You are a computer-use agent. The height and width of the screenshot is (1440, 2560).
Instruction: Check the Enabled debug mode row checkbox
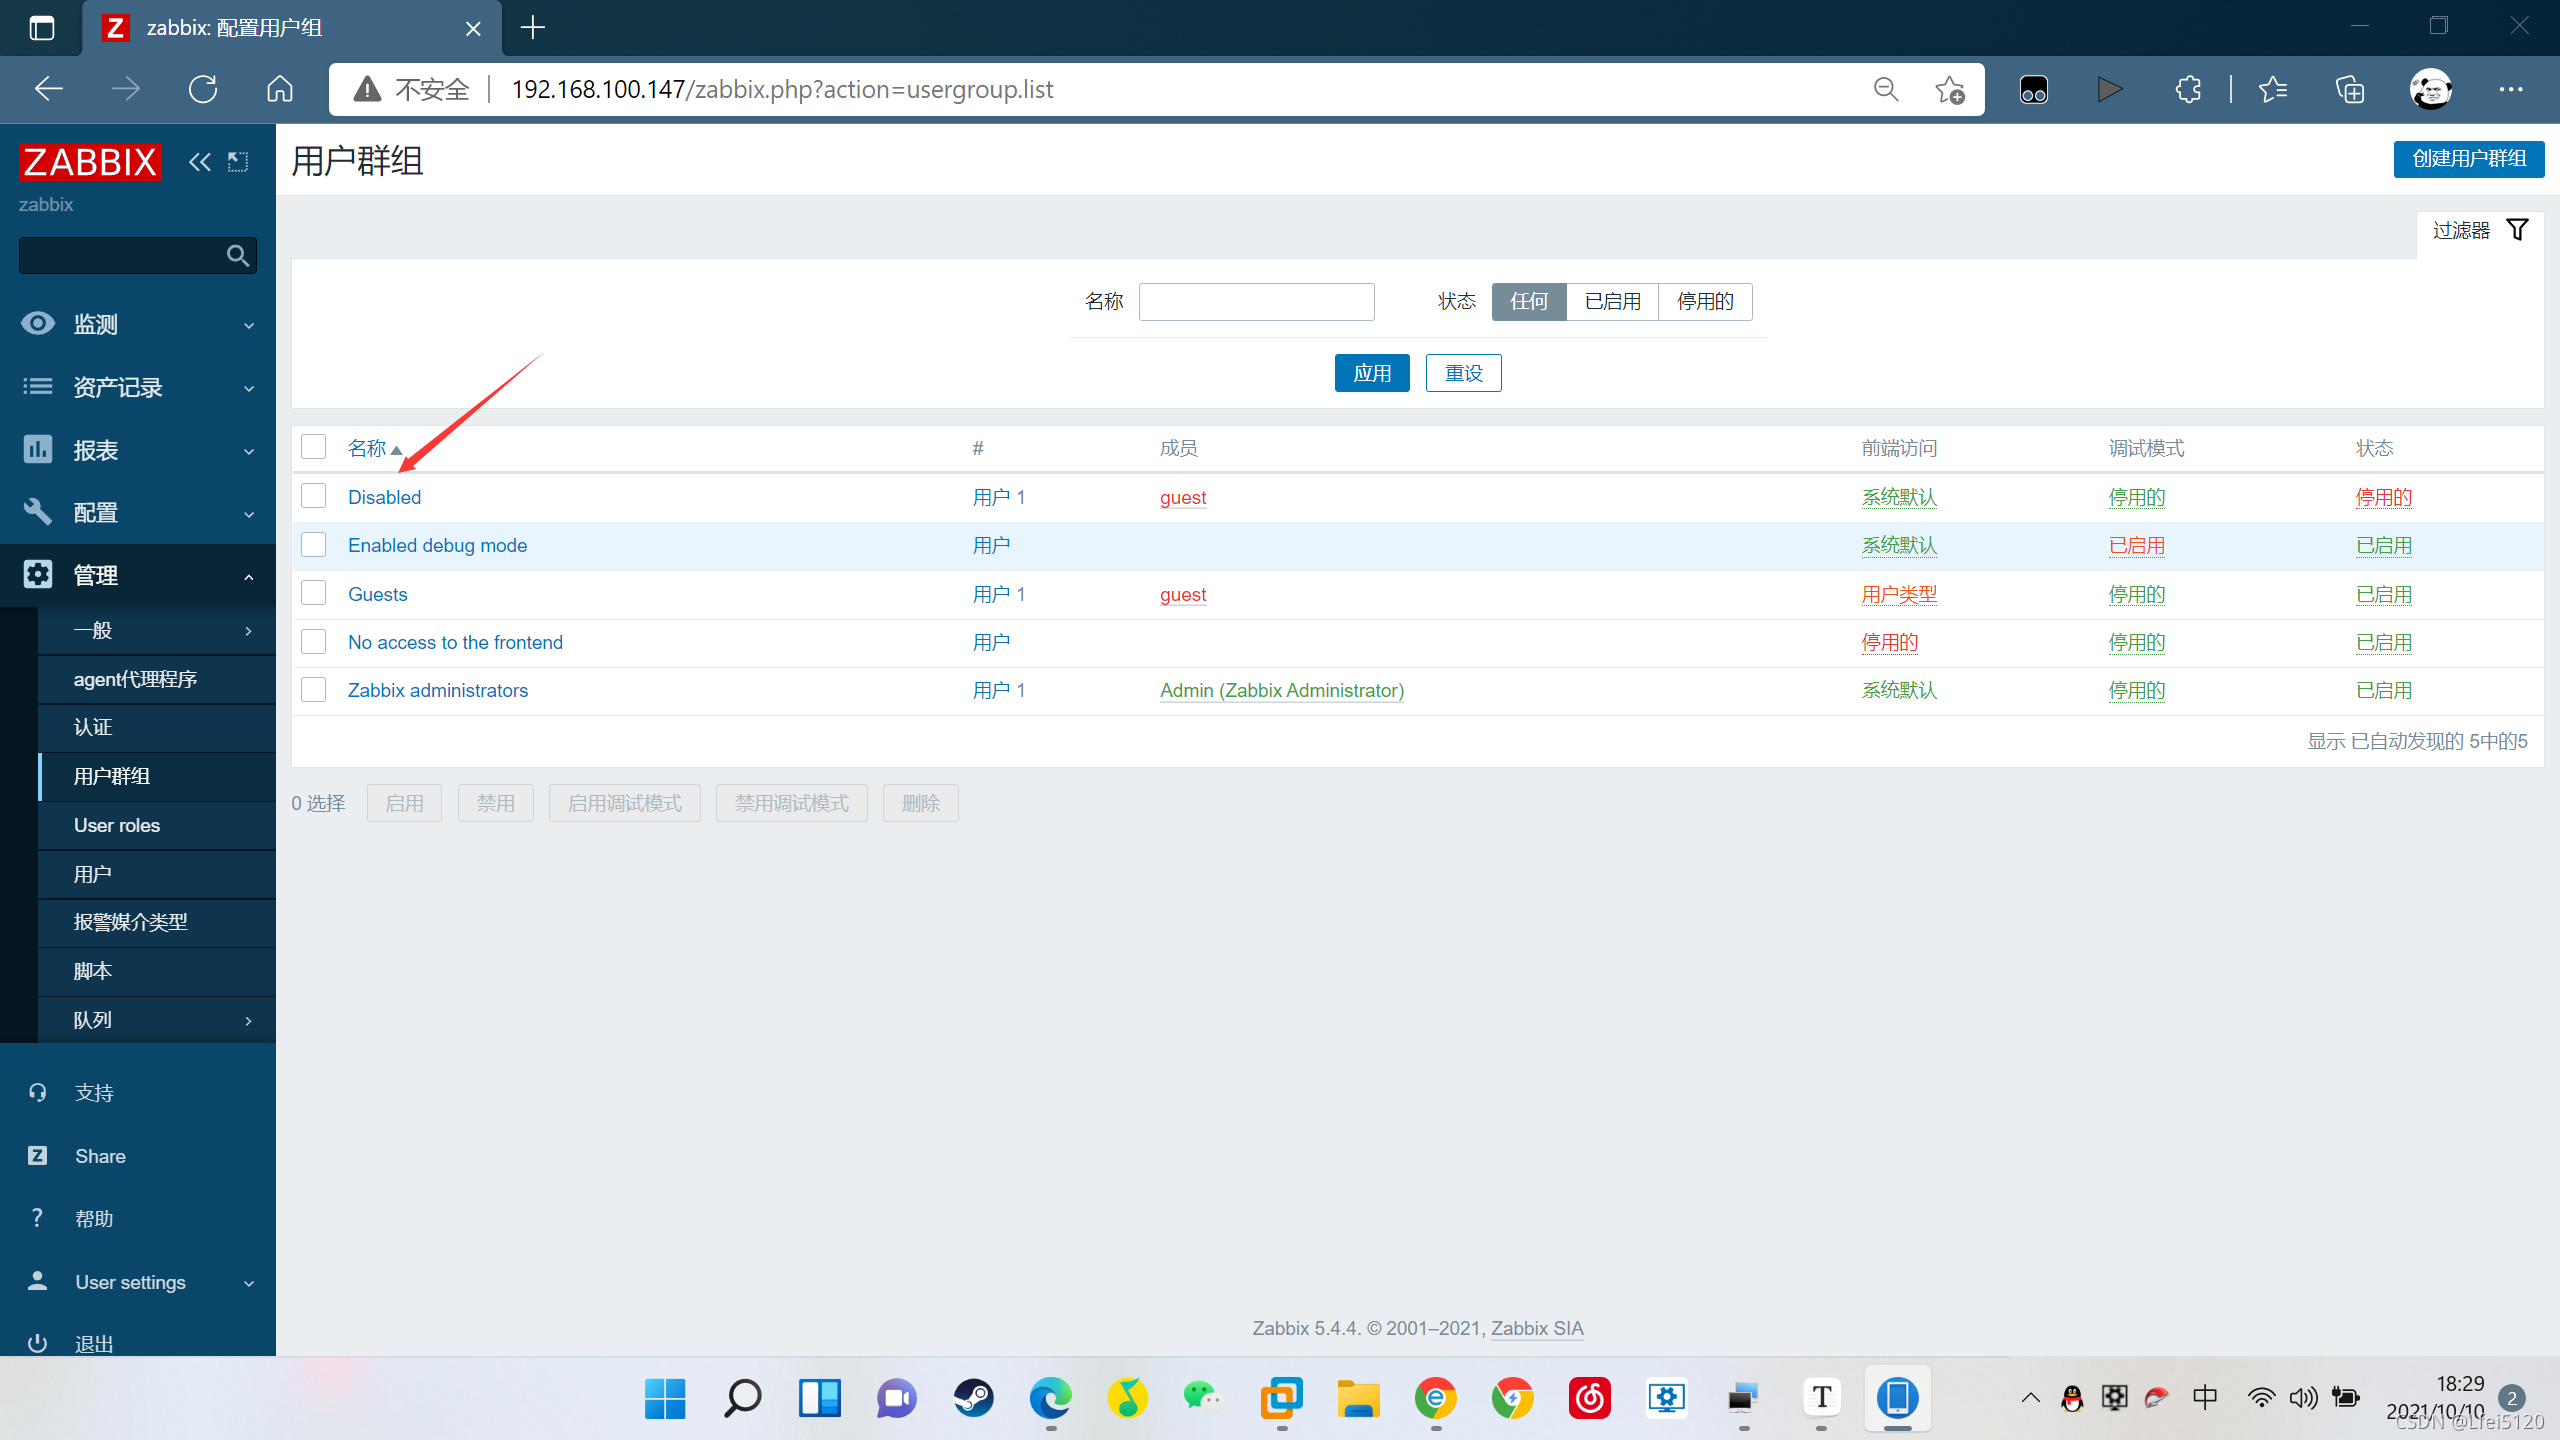pos(314,545)
